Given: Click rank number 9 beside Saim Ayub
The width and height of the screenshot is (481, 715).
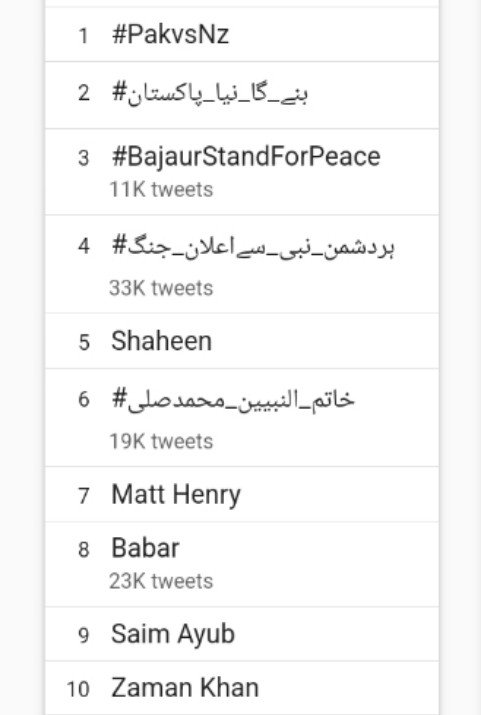Looking at the screenshot, I should pyautogui.click(x=83, y=635).
